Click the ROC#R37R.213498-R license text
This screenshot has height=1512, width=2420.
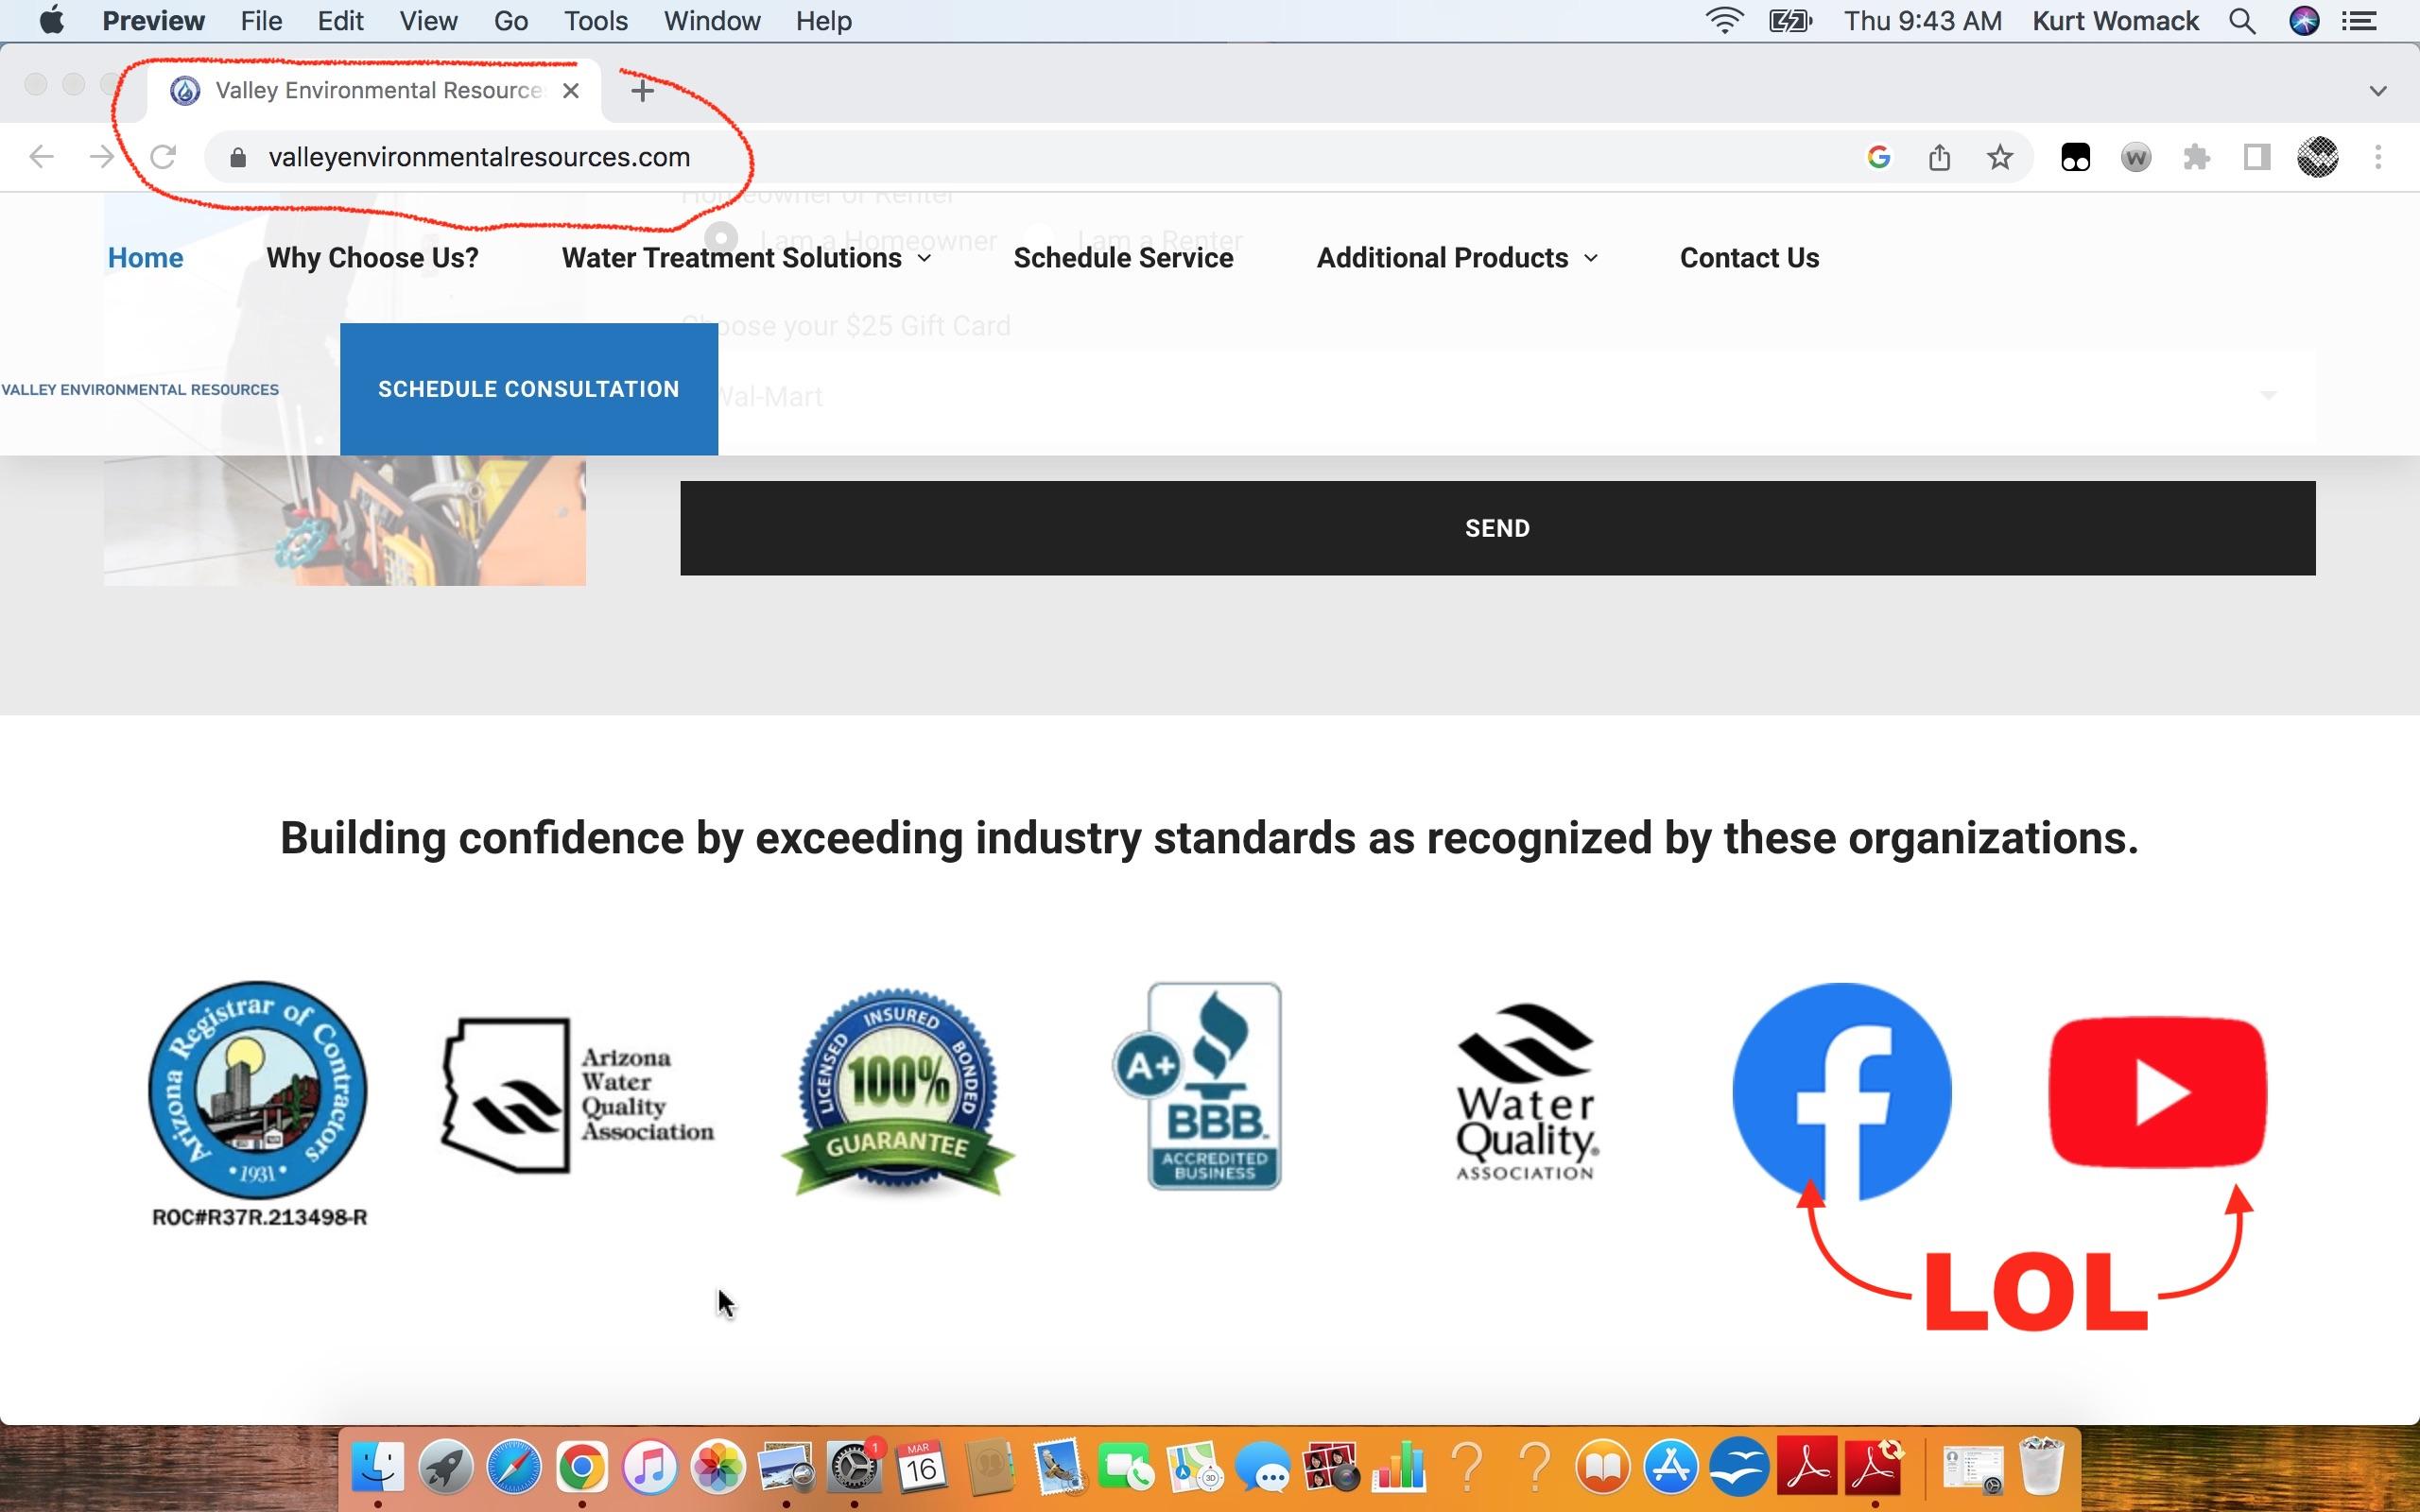click(x=259, y=1217)
